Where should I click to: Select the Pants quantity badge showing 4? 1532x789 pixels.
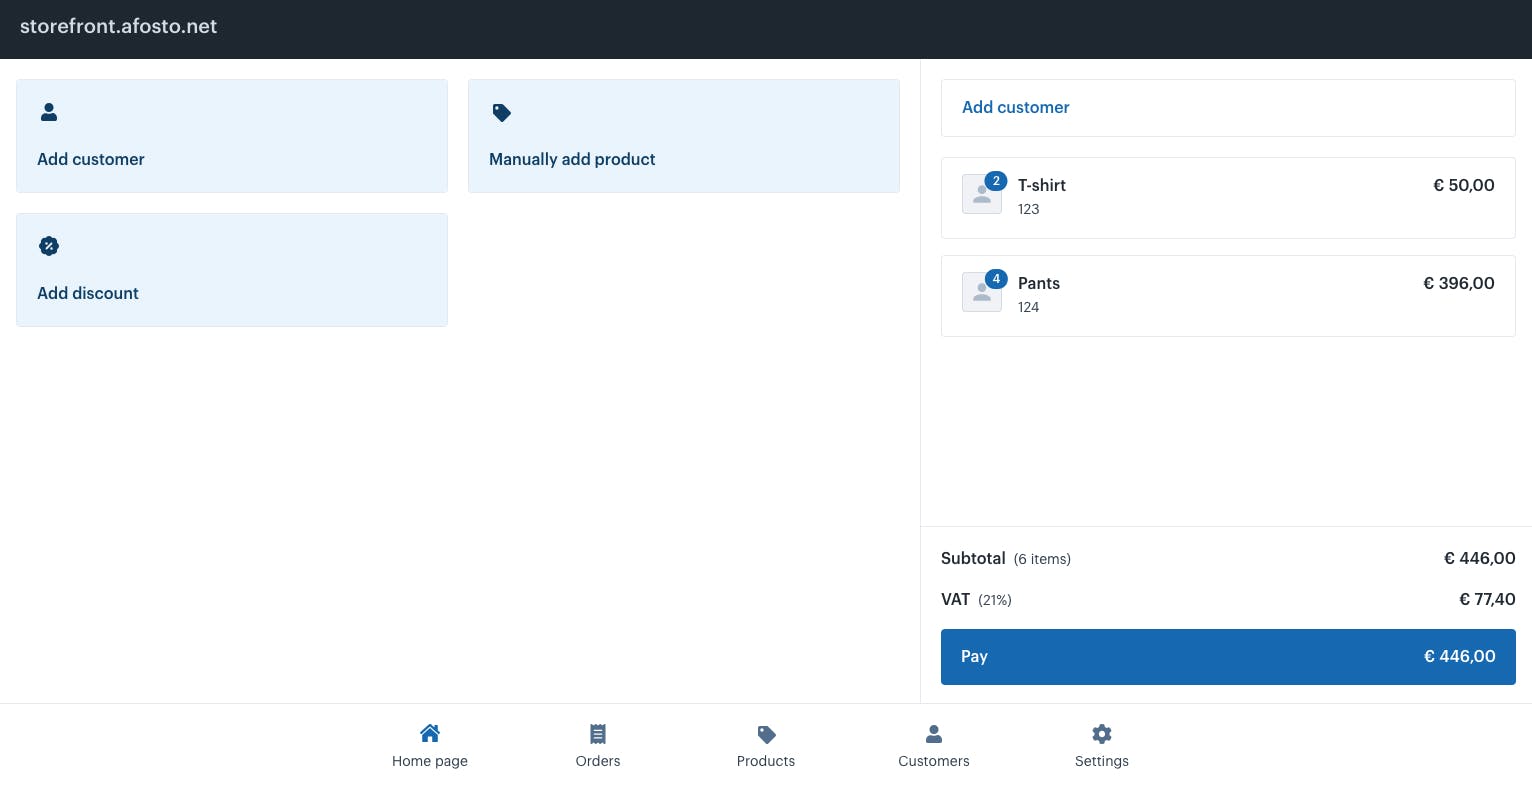pyautogui.click(x=996, y=279)
